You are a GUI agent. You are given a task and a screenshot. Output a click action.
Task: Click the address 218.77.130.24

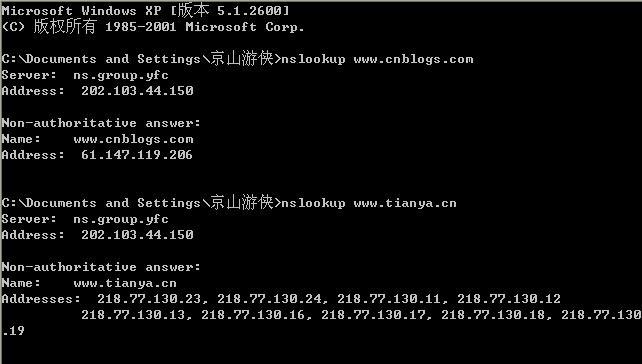click(x=269, y=299)
